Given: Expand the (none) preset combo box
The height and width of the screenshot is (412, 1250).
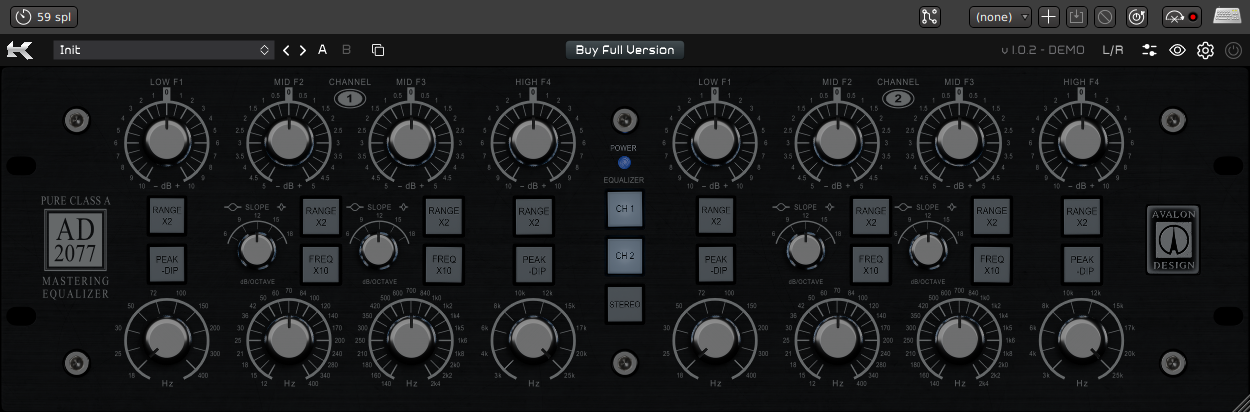Looking at the screenshot, I should coord(999,17).
